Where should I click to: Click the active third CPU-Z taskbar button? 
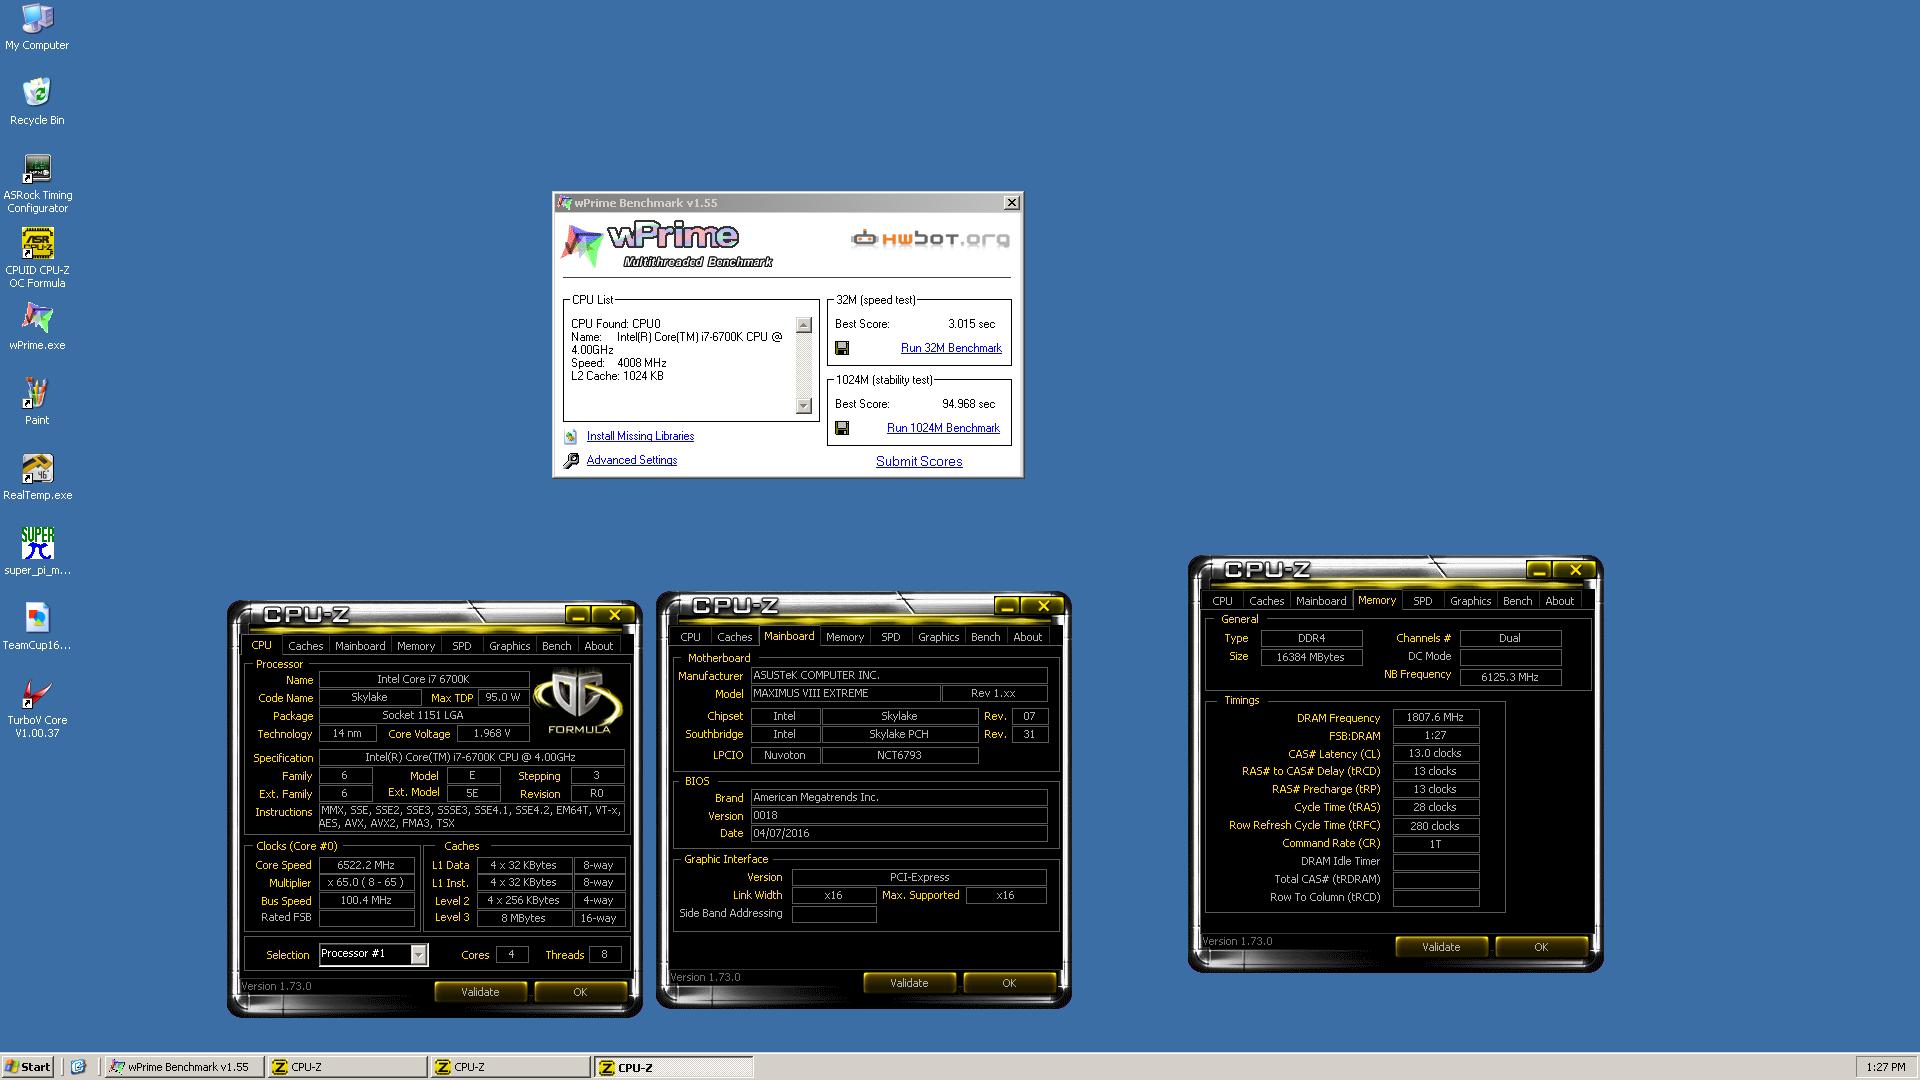click(673, 1067)
